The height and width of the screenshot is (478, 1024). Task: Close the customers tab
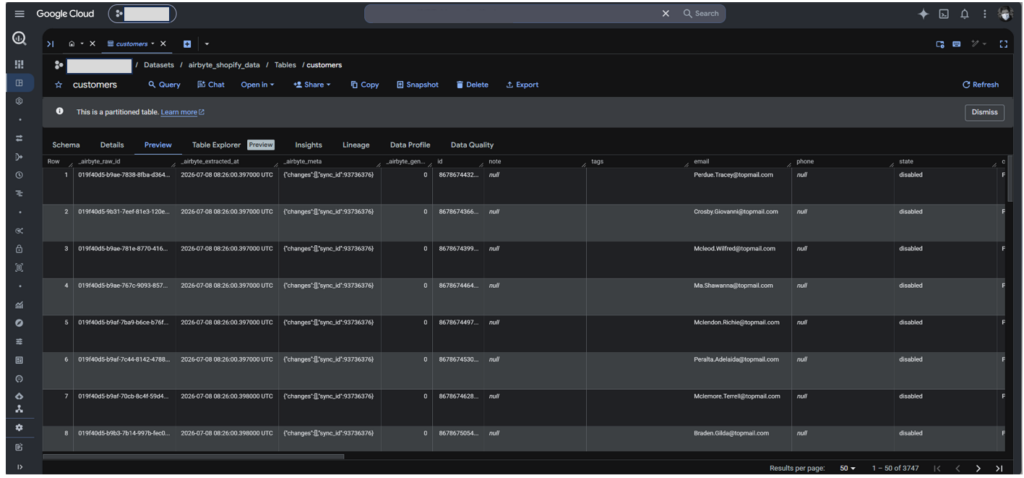coord(163,44)
